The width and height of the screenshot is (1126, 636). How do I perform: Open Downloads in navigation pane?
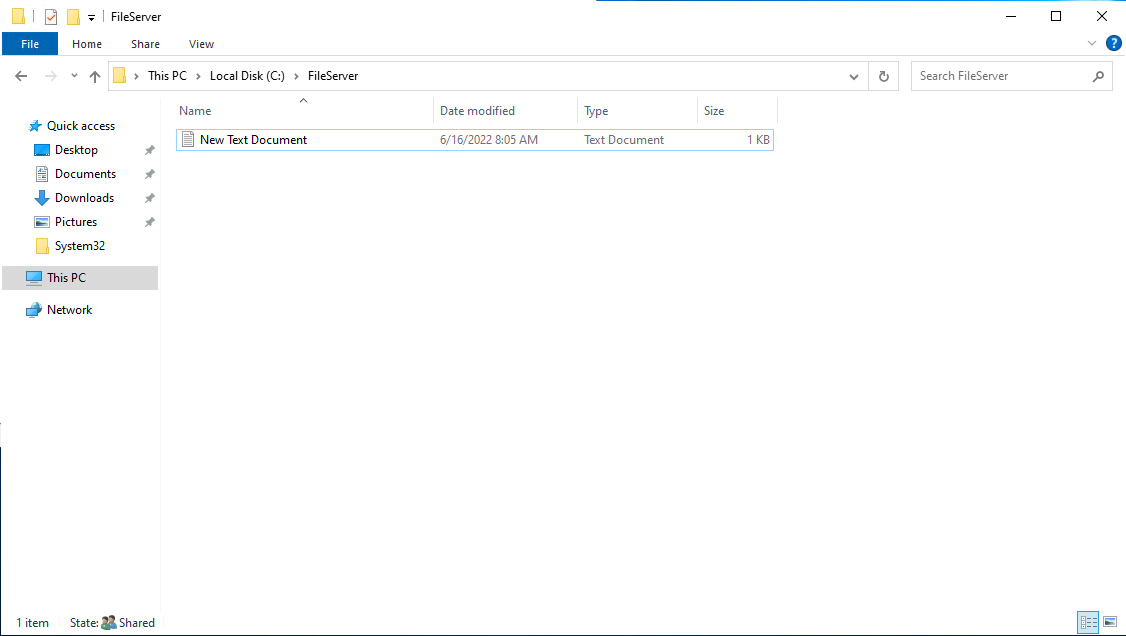click(x=84, y=198)
